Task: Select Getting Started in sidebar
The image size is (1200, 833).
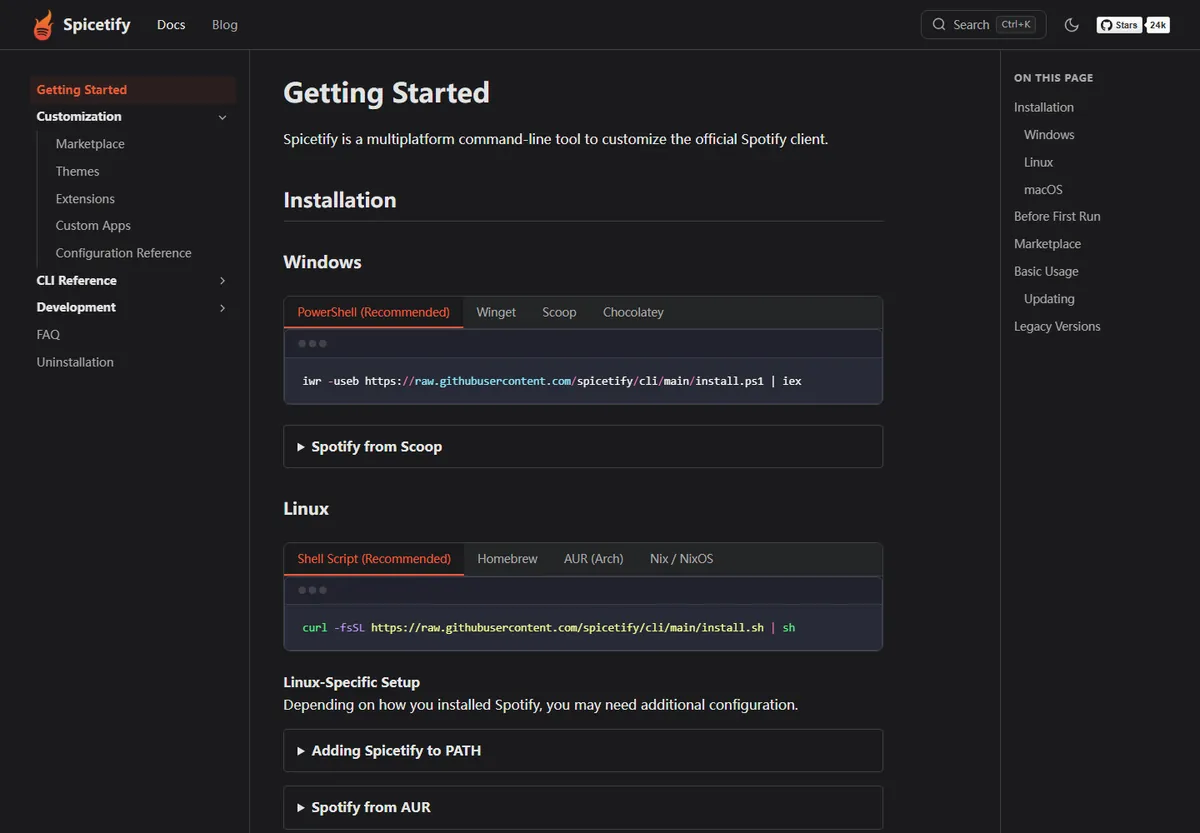Action: 133,90
